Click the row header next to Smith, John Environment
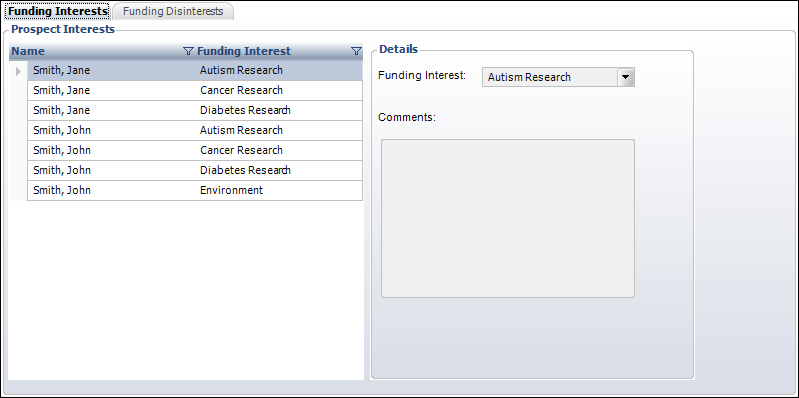Screen dimensions: 799x398 [x=18, y=190]
